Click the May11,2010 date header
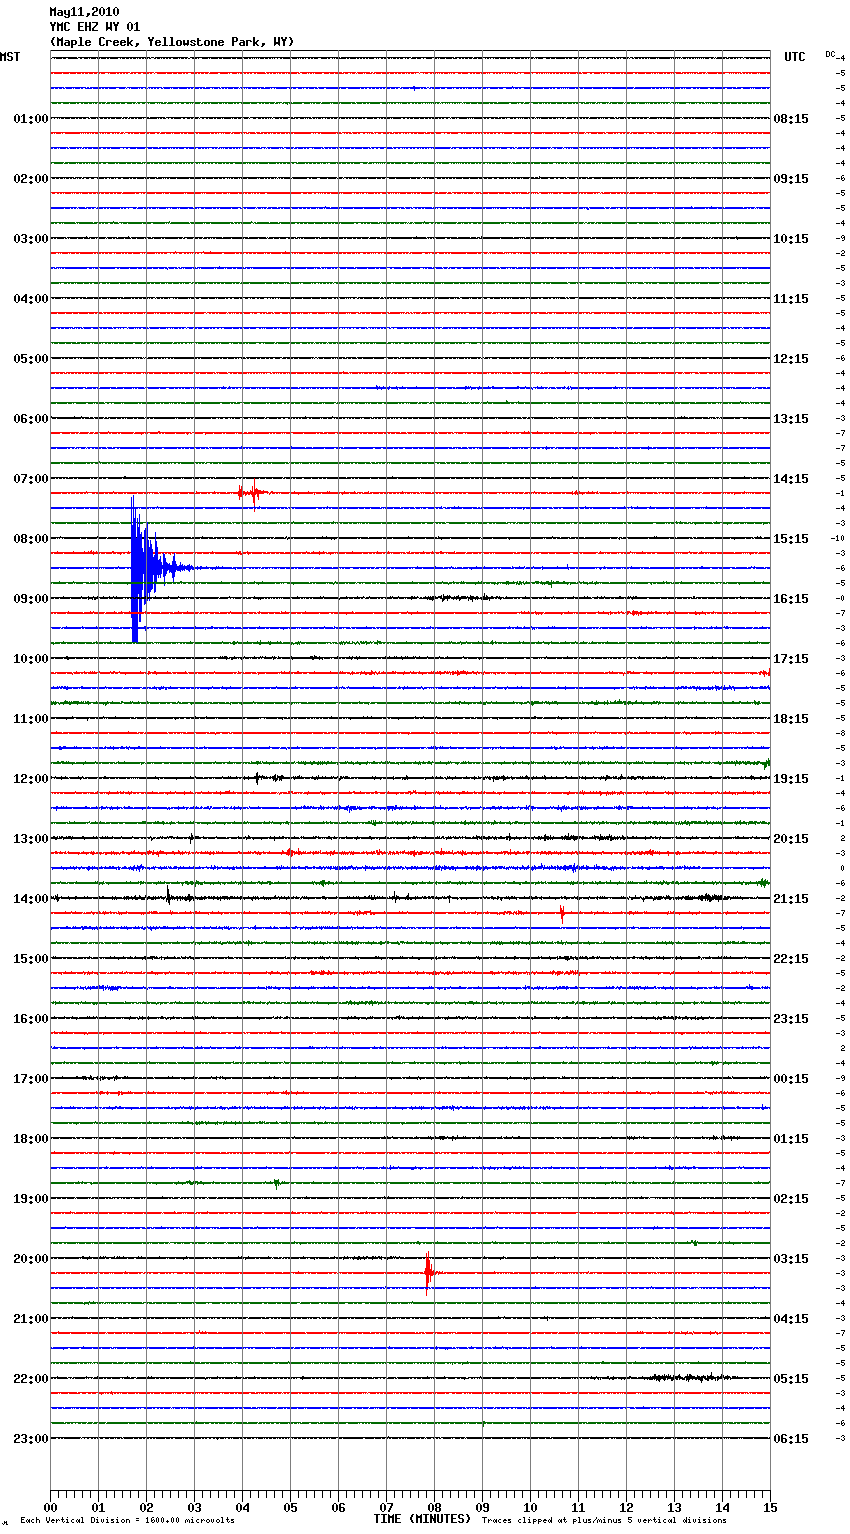This screenshot has height=1534, width=850. [x=84, y=12]
